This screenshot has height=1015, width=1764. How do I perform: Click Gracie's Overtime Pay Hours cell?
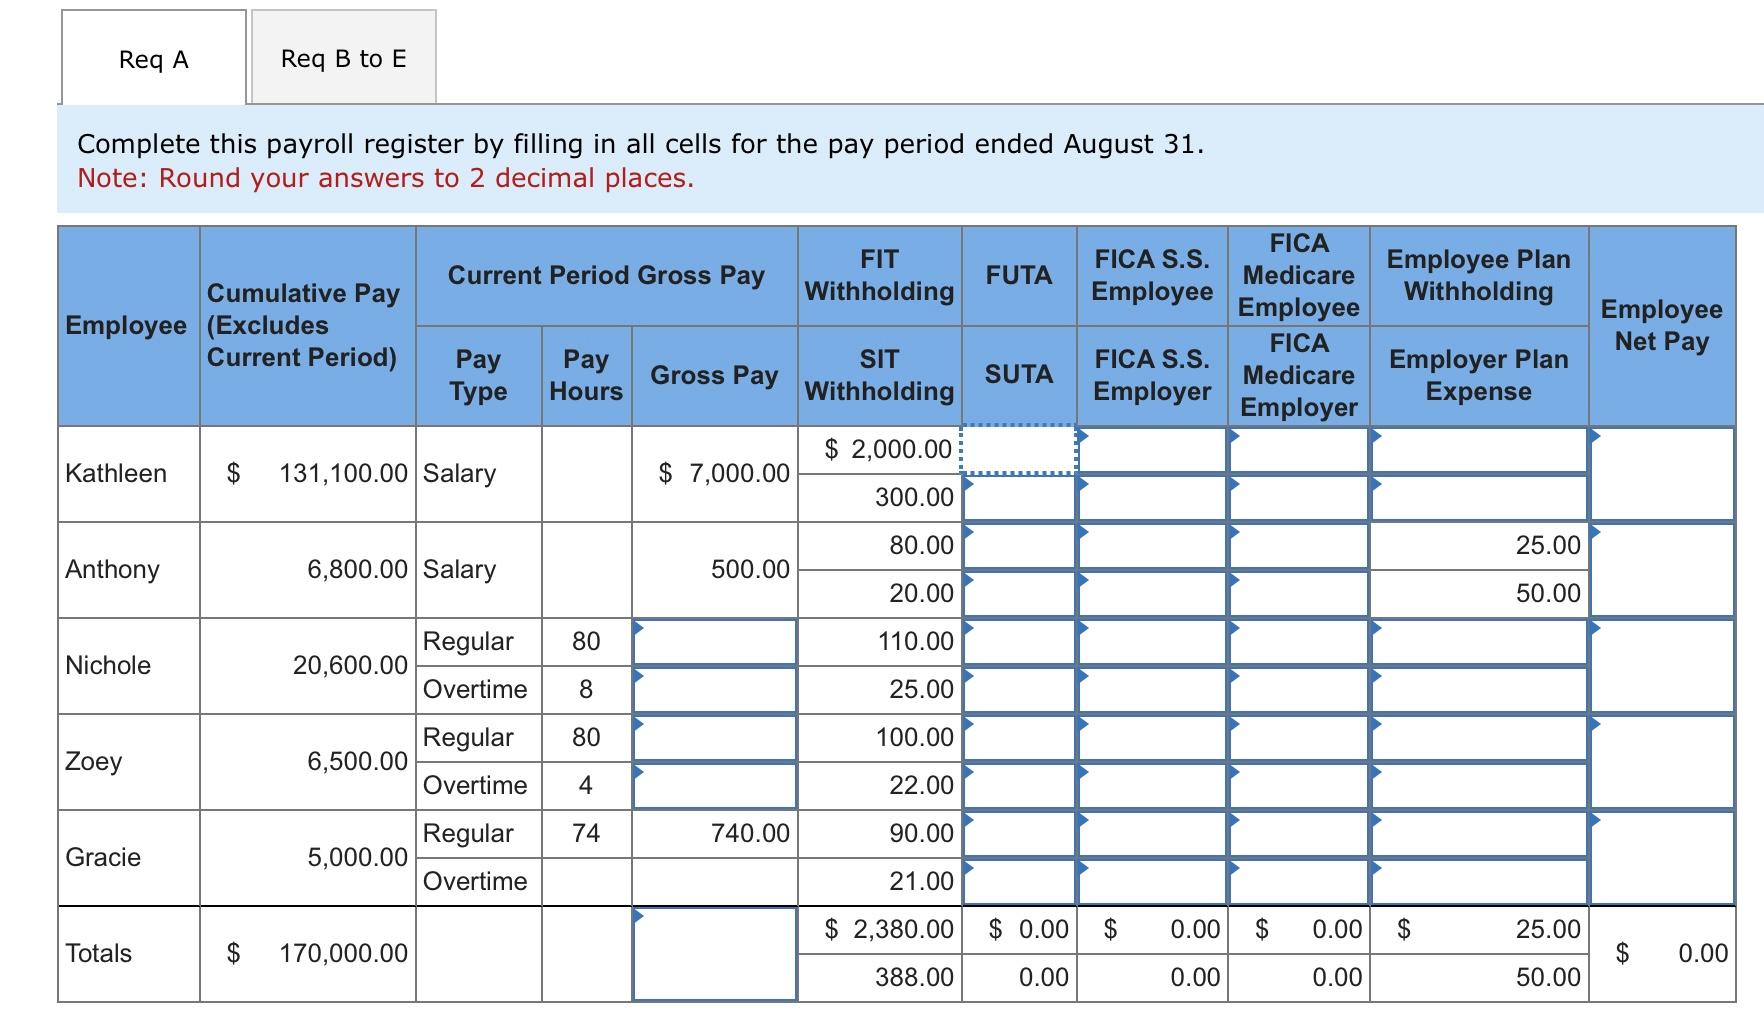[586, 881]
